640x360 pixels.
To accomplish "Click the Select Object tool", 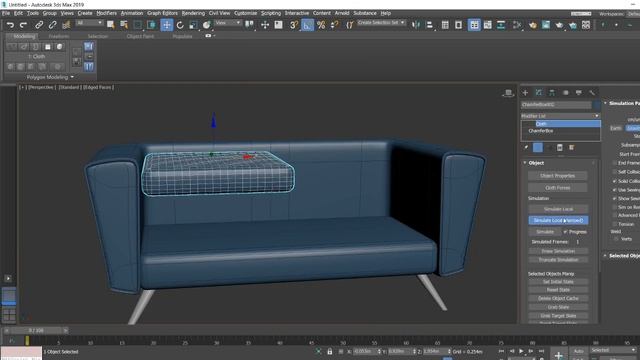I will (x=110, y=25).
